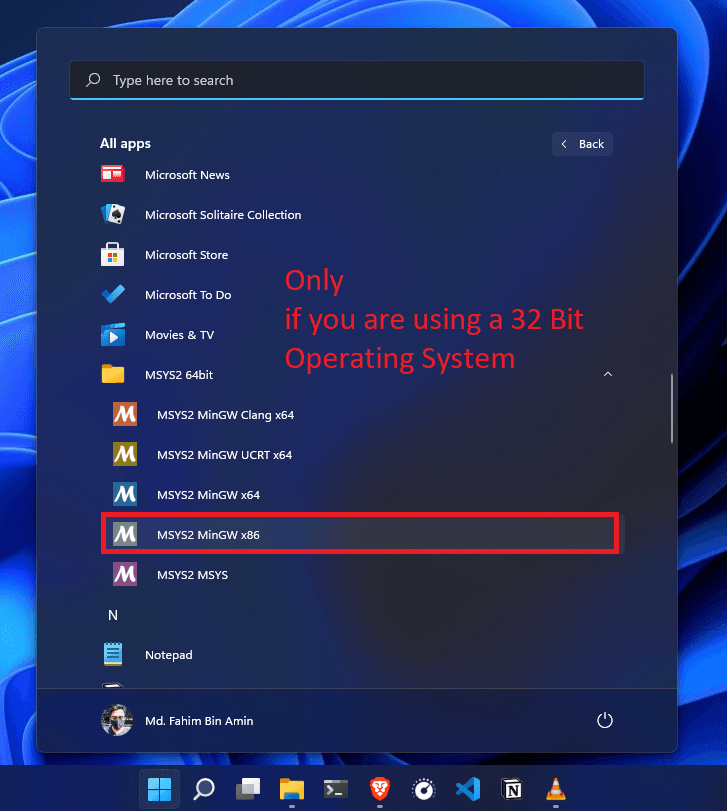Open Microsoft News app icon
Viewport: 727px width, 811px height.
click(113, 174)
